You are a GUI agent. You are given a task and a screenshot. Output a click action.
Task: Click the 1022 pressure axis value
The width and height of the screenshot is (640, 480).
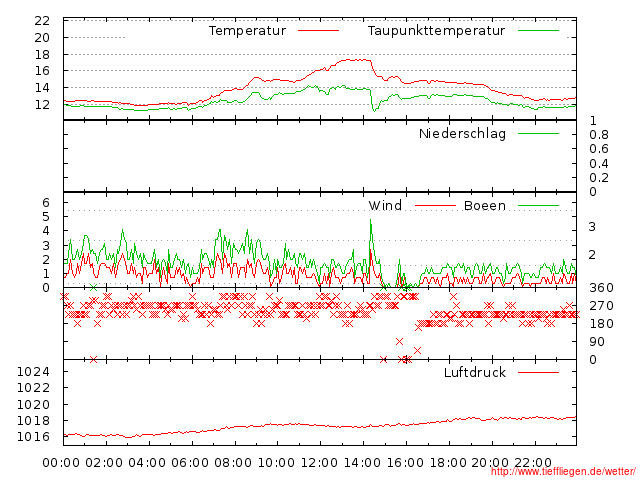(33, 388)
